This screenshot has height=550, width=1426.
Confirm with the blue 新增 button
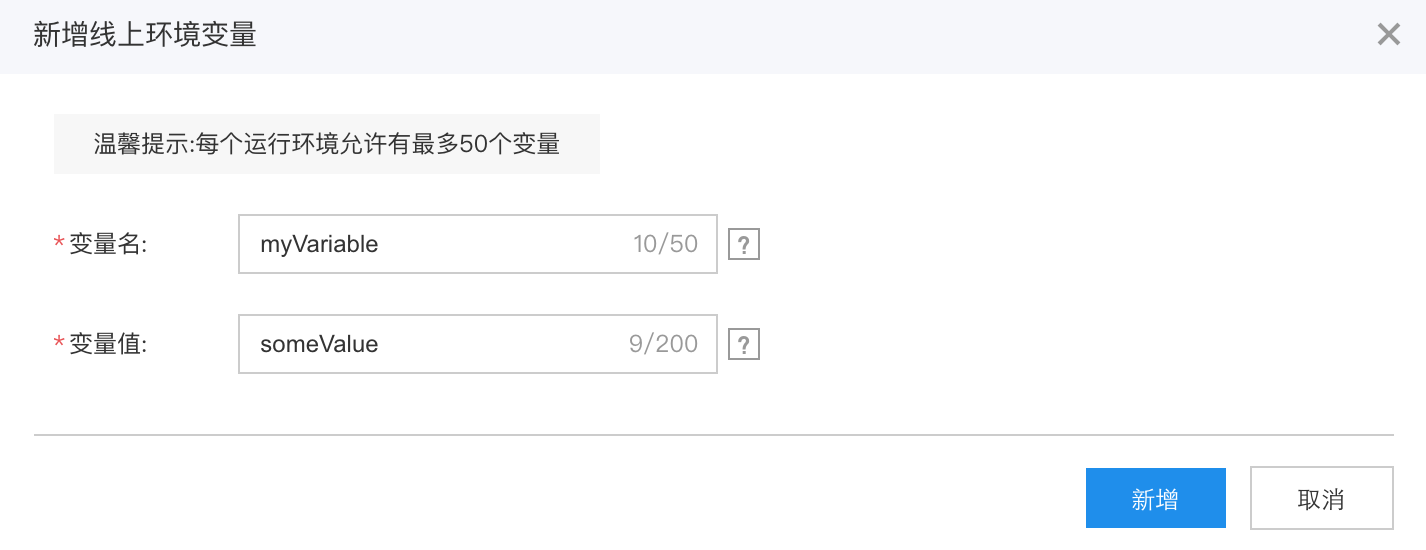pos(1155,498)
